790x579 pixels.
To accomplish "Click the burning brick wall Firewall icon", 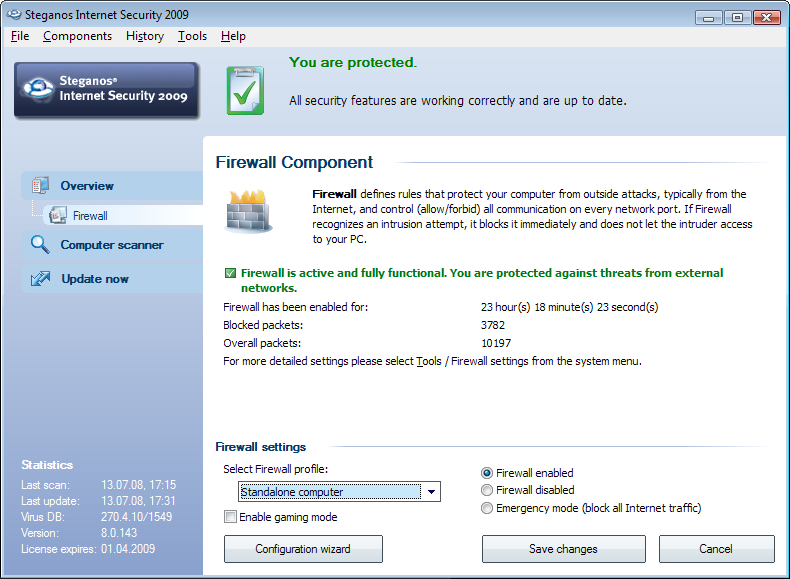I will tap(247, 211).
